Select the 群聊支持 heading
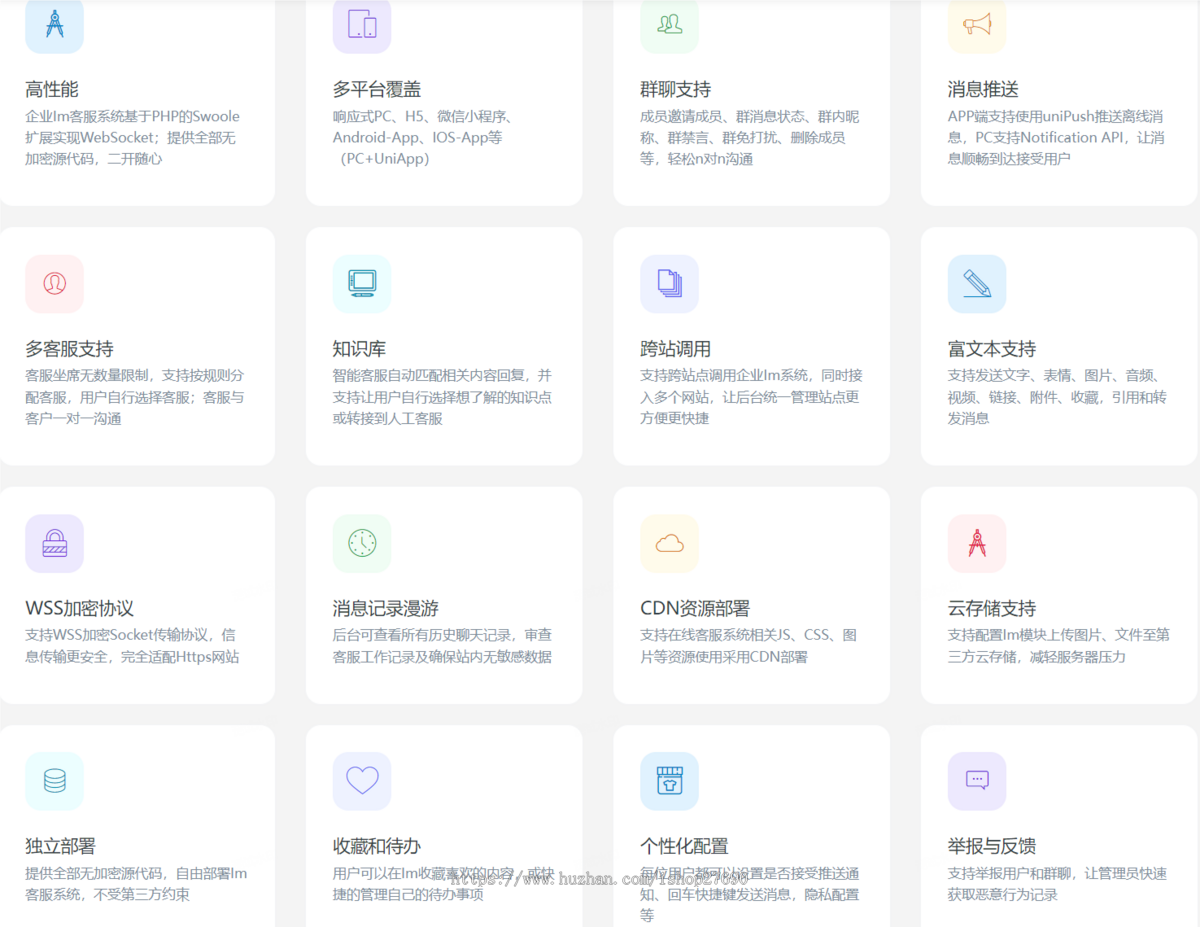Image resolution: width=1200 pixels, height=927 pixels. (676, 89)
